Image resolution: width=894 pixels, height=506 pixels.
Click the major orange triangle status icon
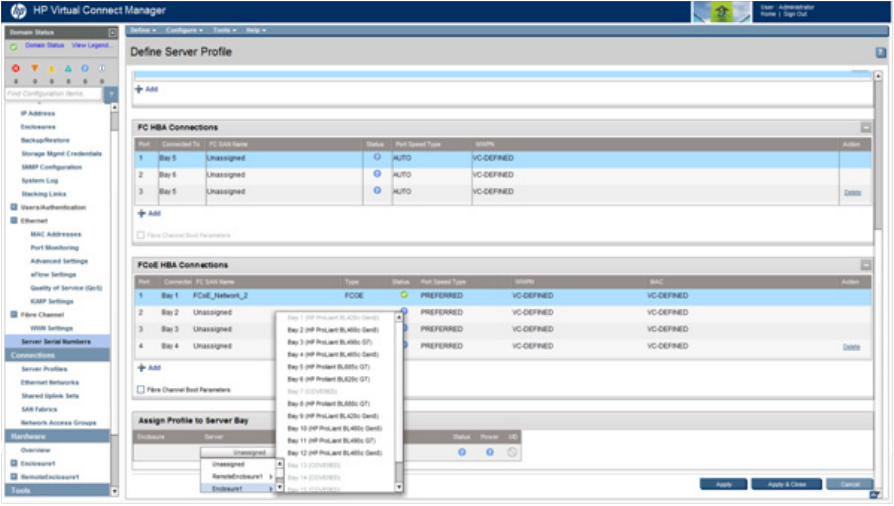34,68
